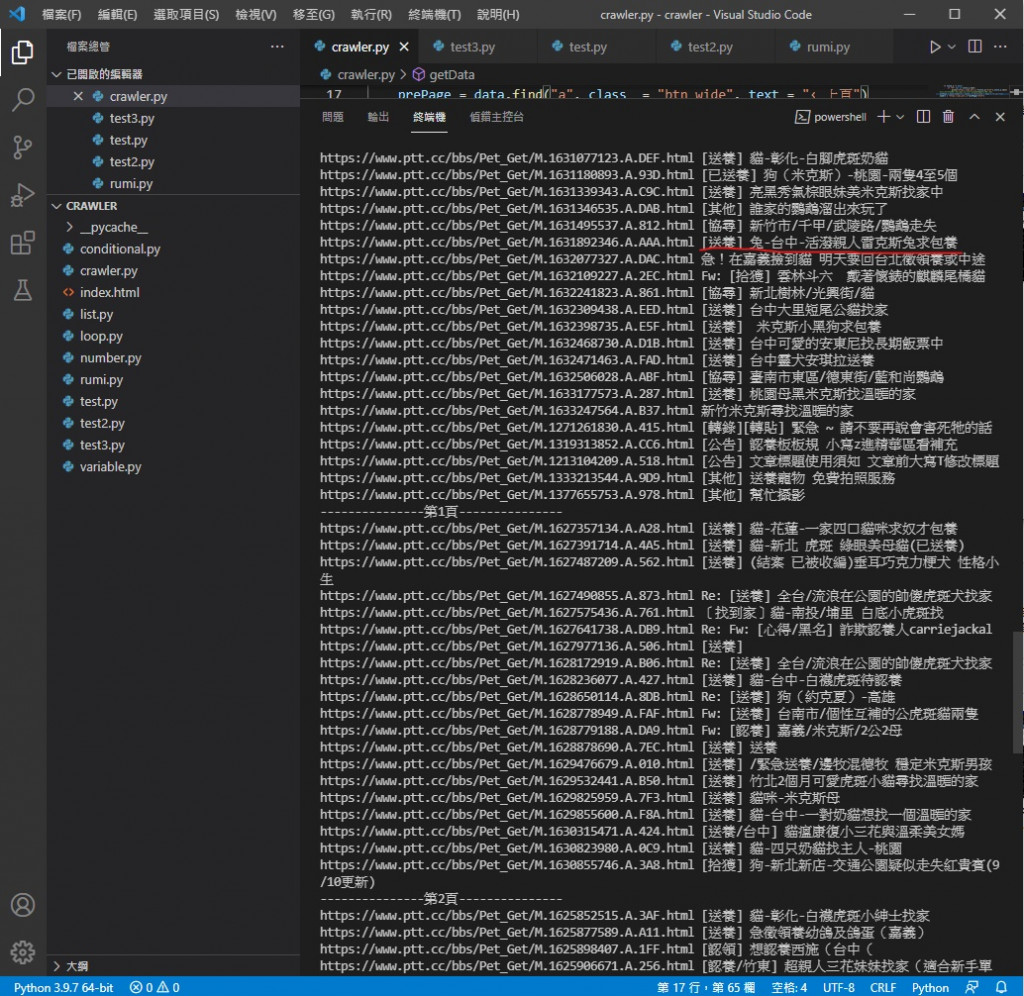Switch to test3.py editor tab
Screen dimensions: 1024x996
coord(472,47)
